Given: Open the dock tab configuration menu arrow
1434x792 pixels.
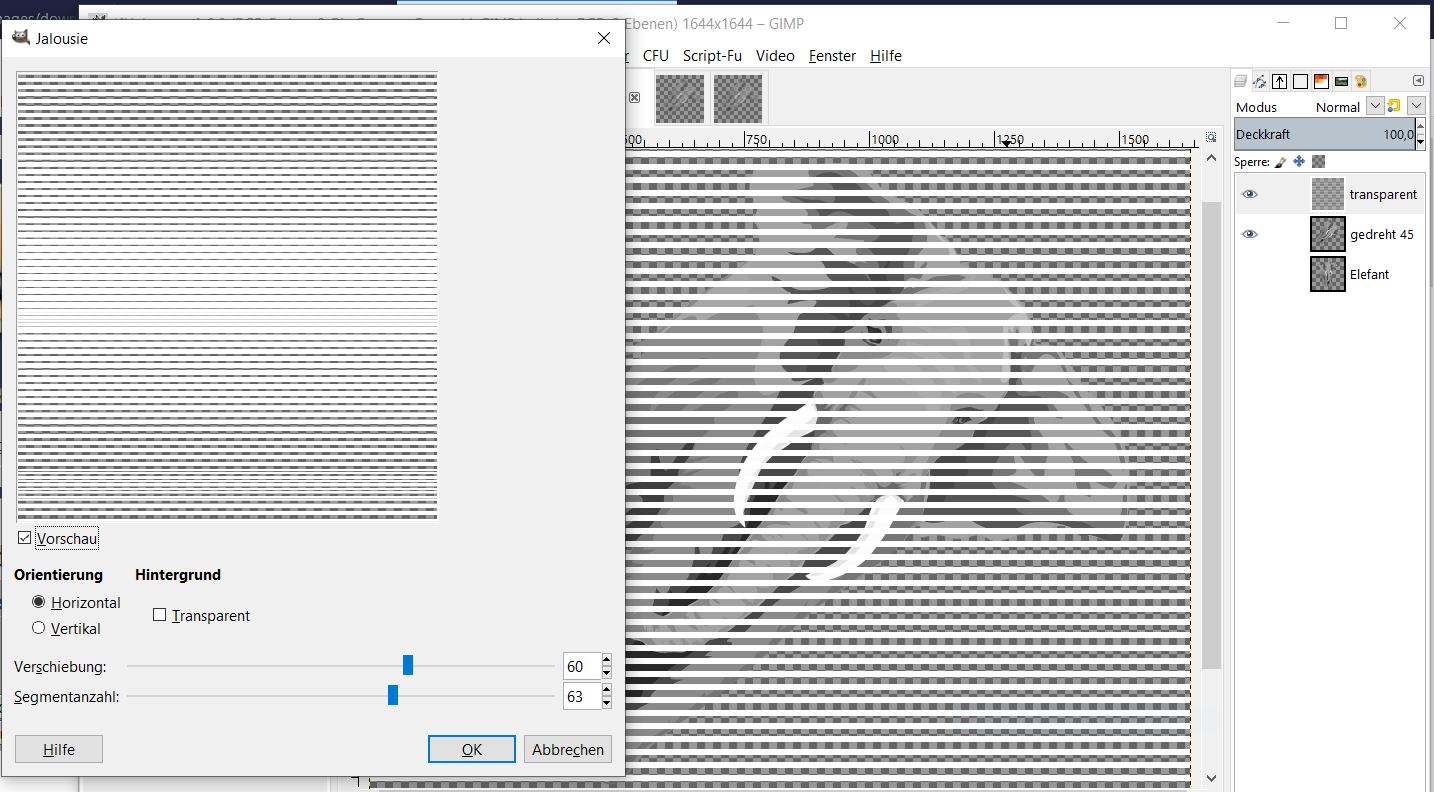Looking at the screenshot, I should tap(1418, 80).
